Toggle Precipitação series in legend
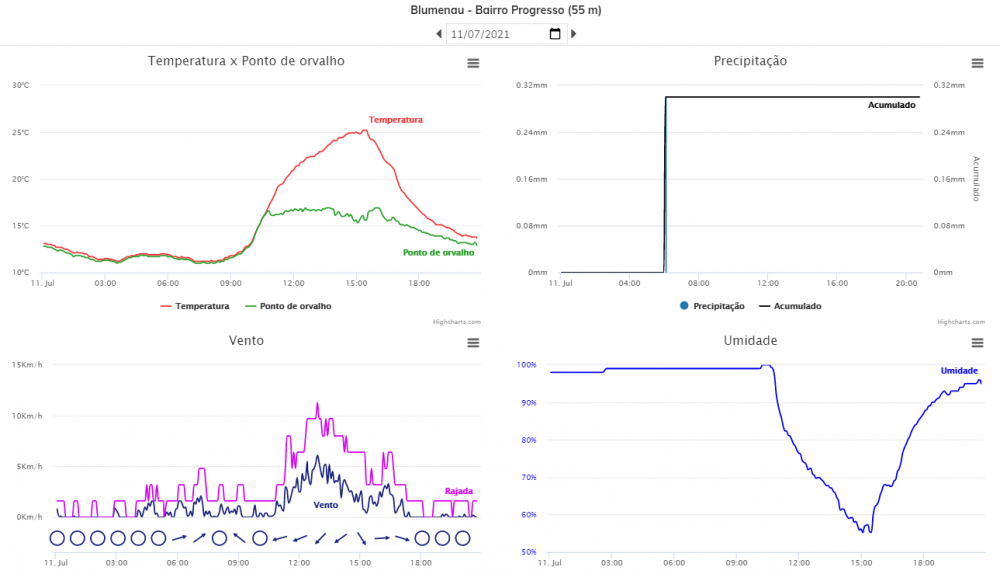 point(712,306)
